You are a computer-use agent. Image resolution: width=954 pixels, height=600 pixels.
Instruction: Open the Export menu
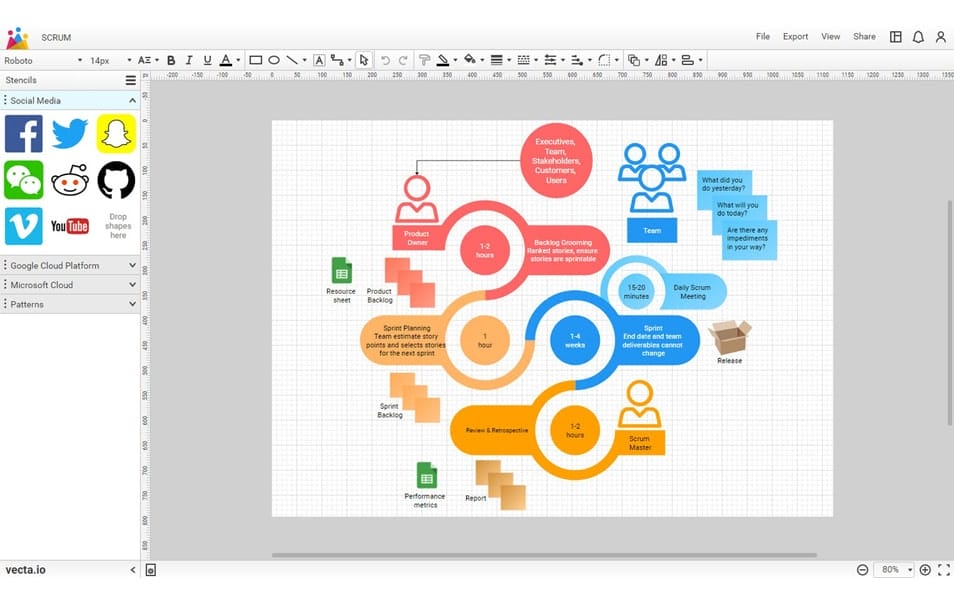[795, 37]
